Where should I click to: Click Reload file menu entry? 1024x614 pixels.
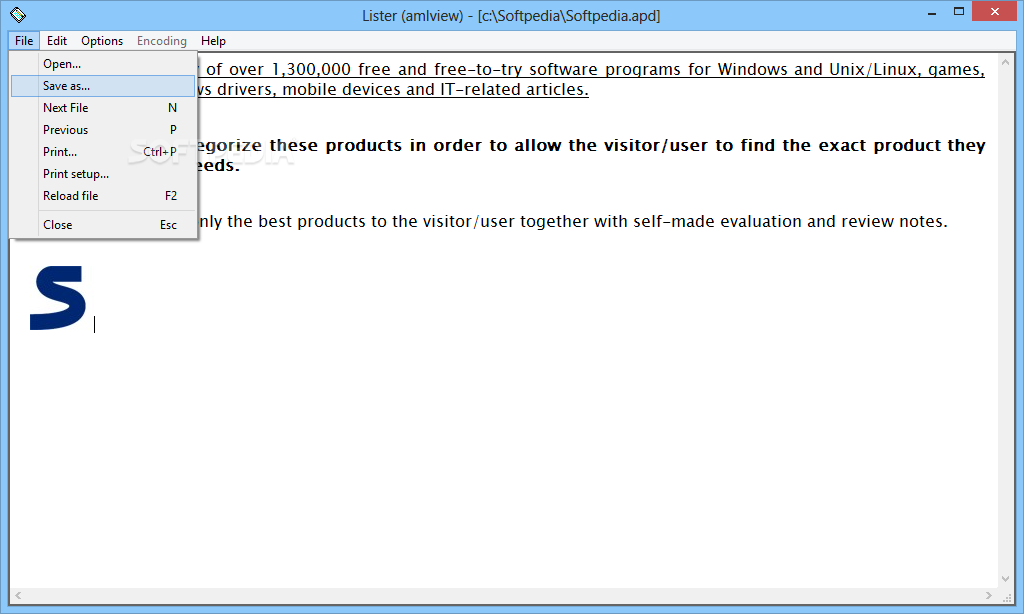click(x=103, y=196)
